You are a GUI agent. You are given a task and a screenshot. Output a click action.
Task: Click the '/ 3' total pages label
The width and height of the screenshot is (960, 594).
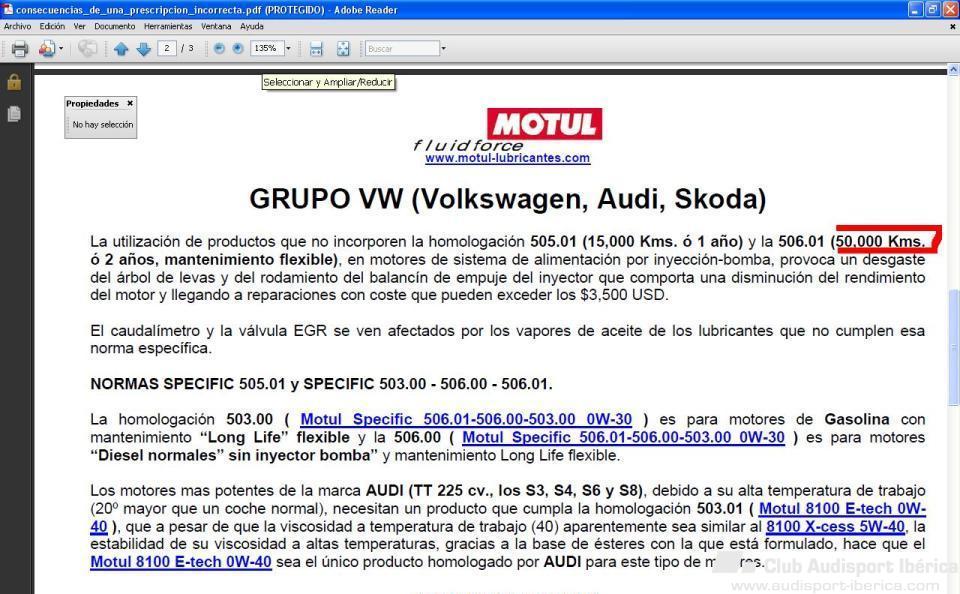click(187, 48)
